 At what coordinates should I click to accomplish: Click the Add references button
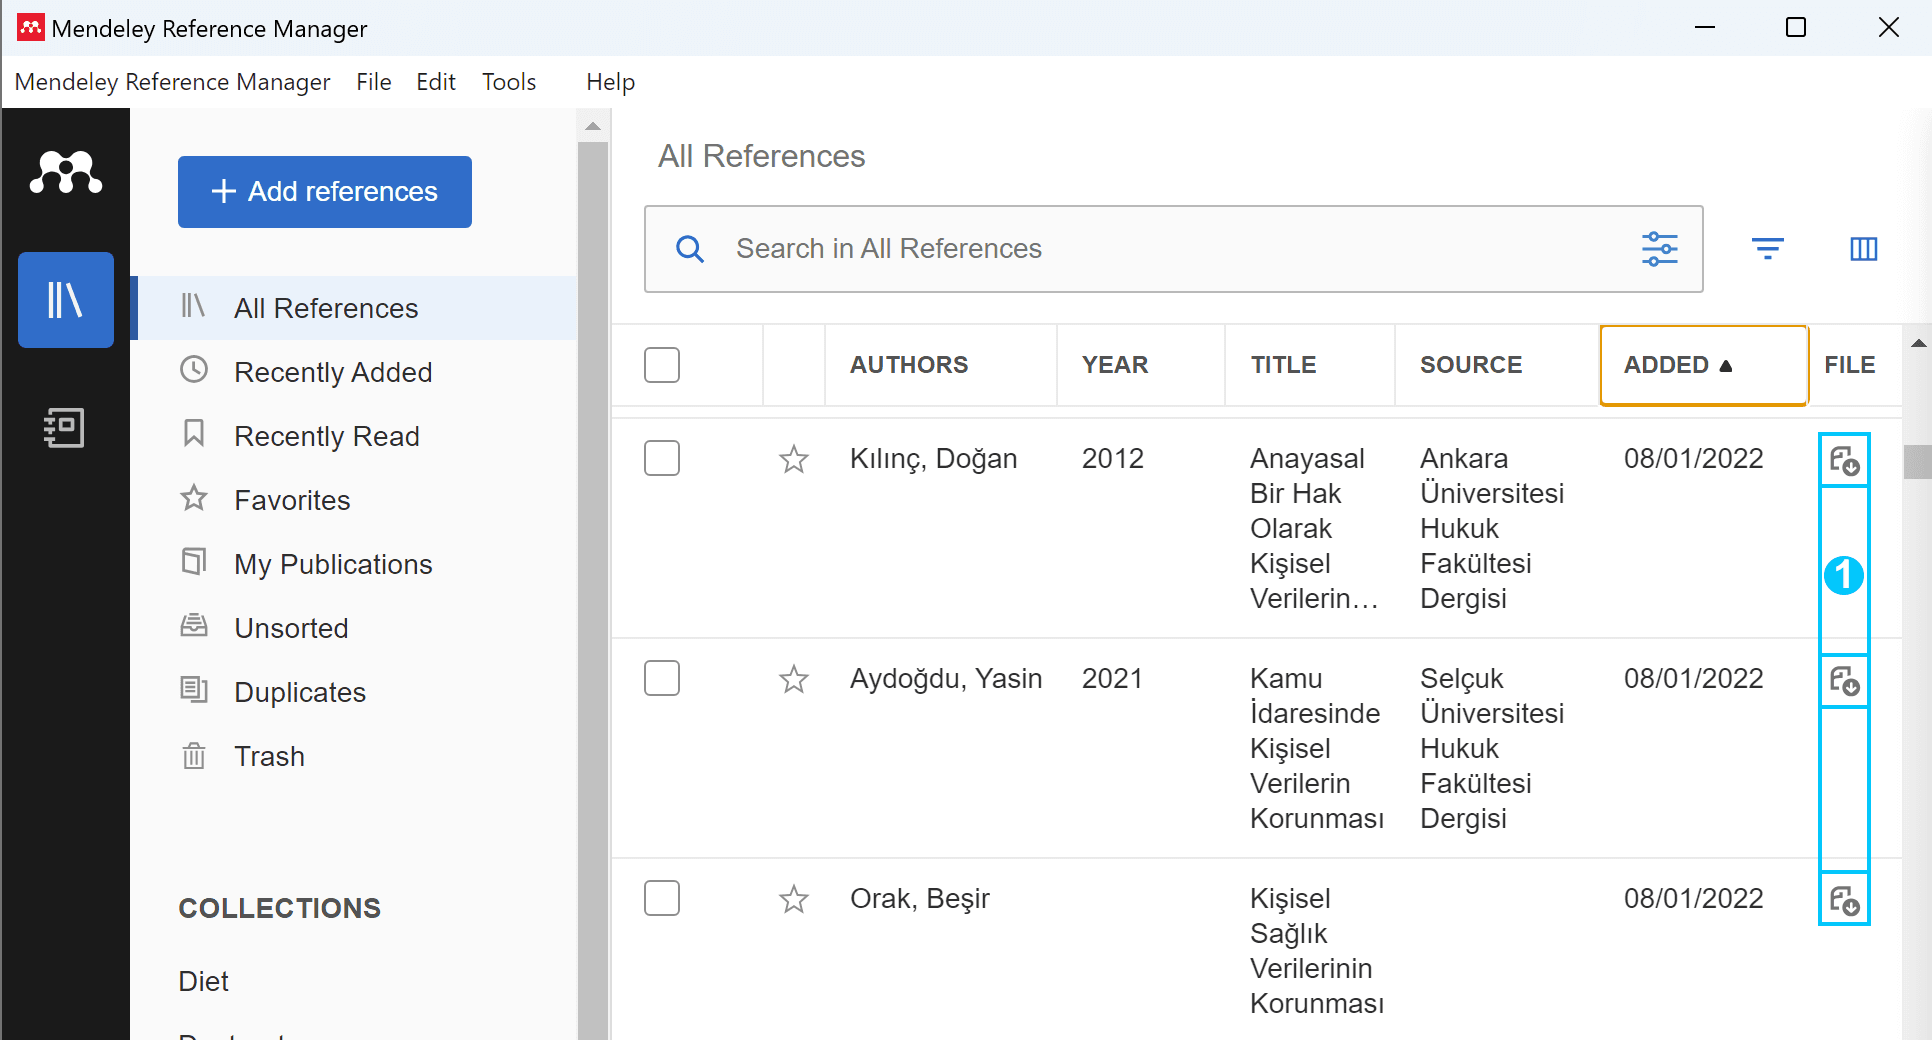click(x=325, y=192)
